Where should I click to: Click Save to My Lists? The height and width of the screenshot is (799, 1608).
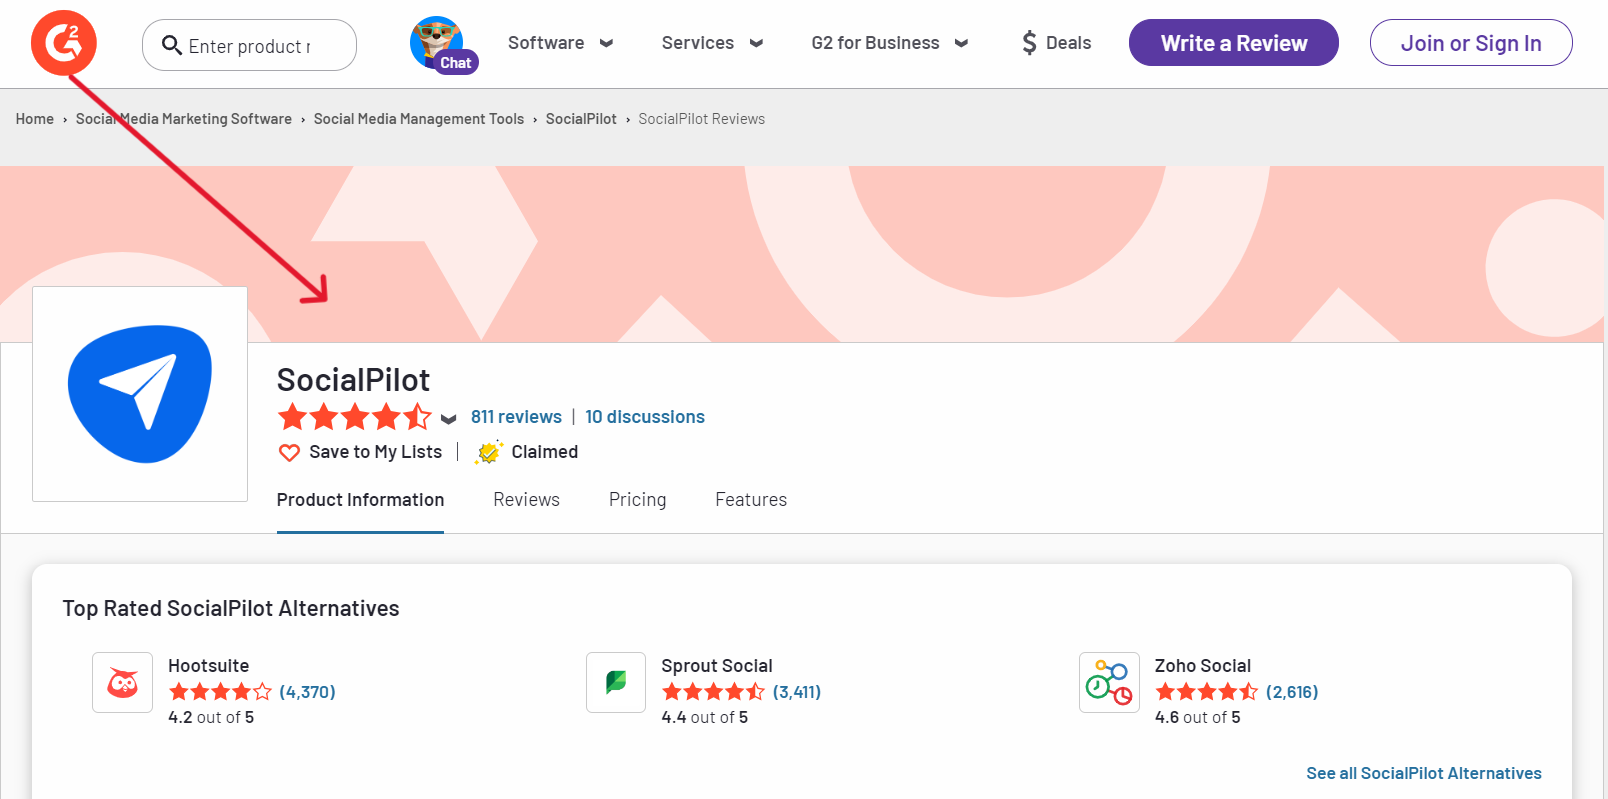375,452
